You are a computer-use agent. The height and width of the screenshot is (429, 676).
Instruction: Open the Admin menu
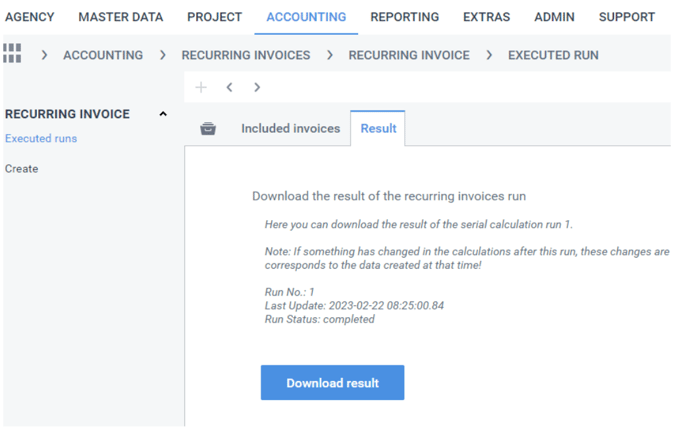pos(554,17)
